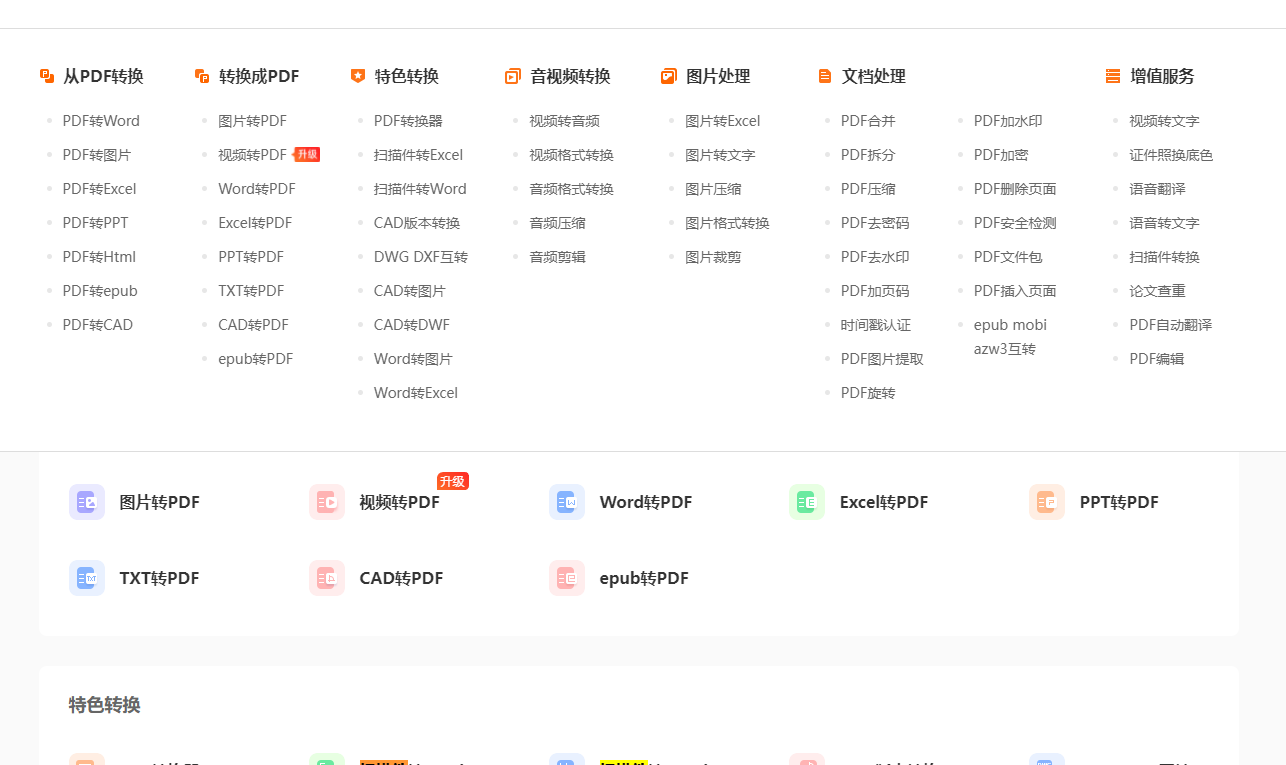This screenshot has height=765, width=1286.
Task: Select PDF转PPT in the menu
Action: 96,223
